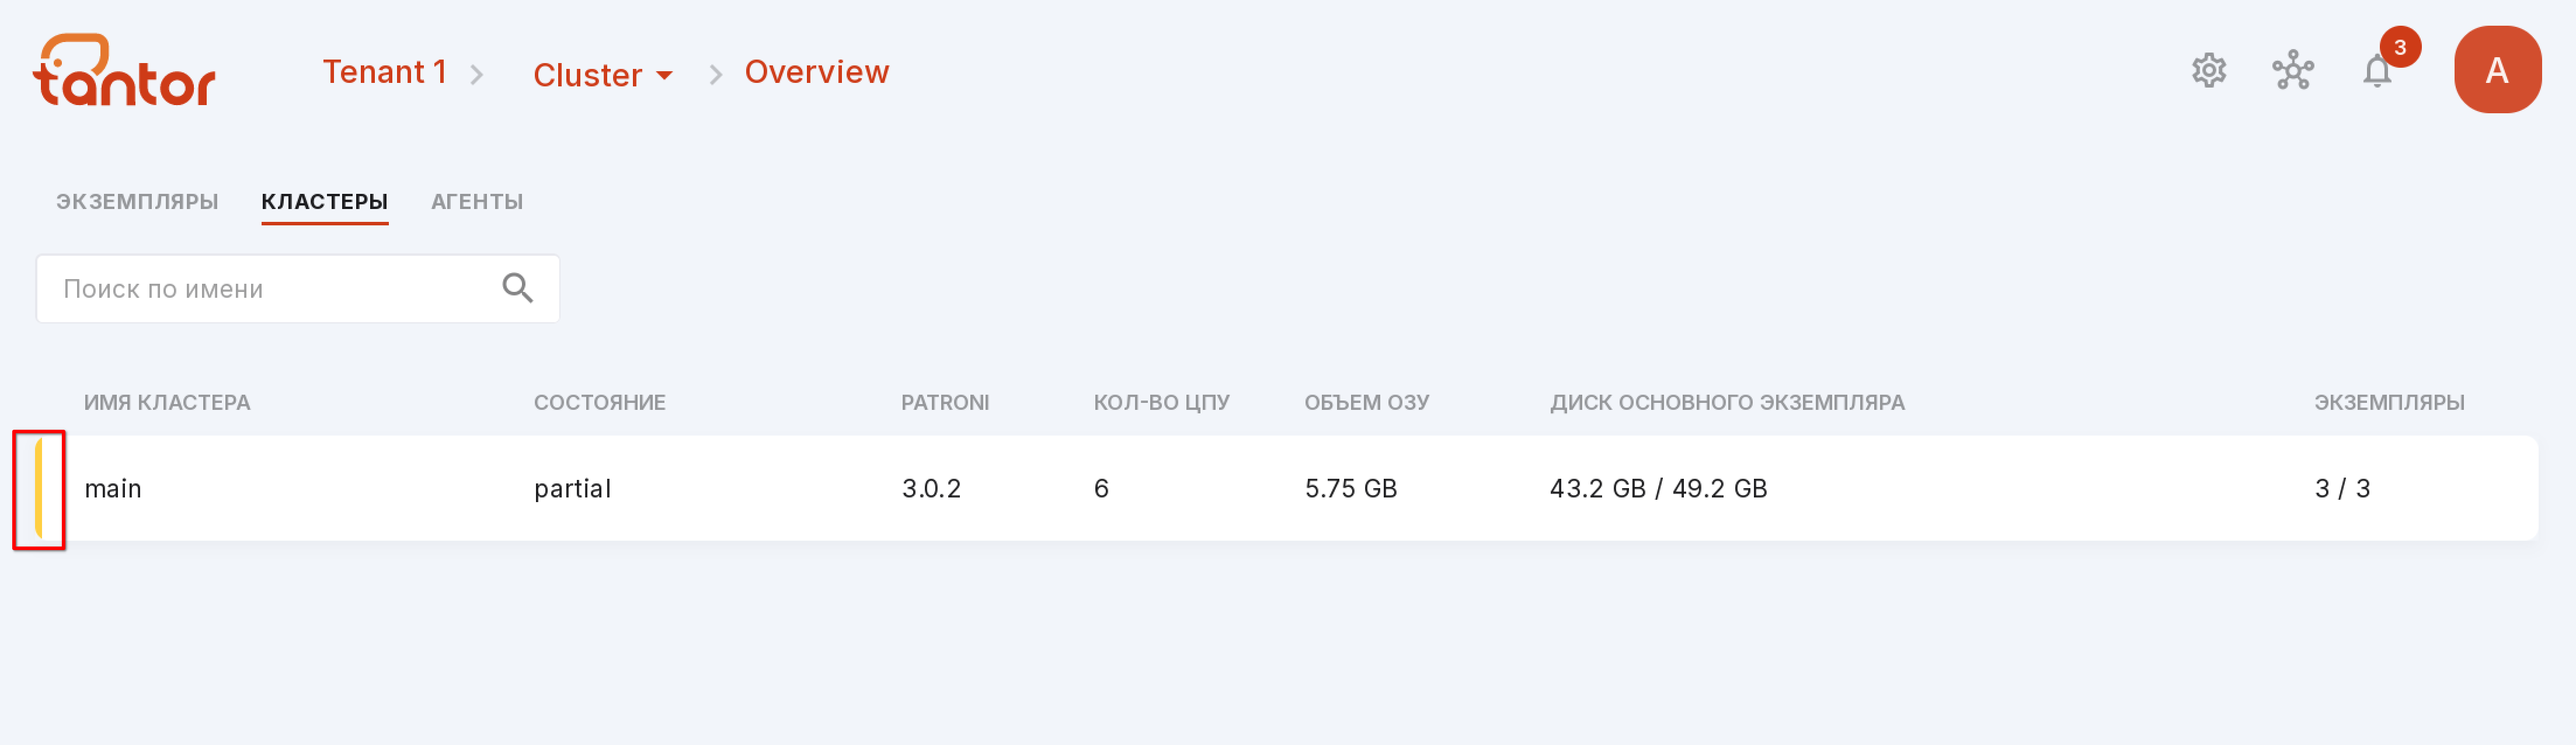Screen dimensions: 2576x745
Task: Click the yellow status bar of main cluster
Action: point(39,488)
